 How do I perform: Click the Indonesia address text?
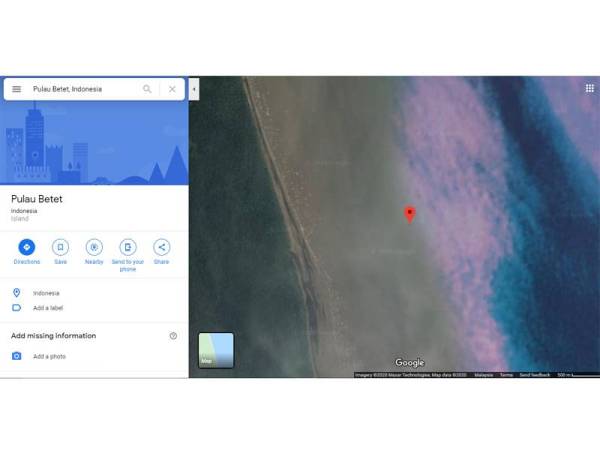[46, 293]
